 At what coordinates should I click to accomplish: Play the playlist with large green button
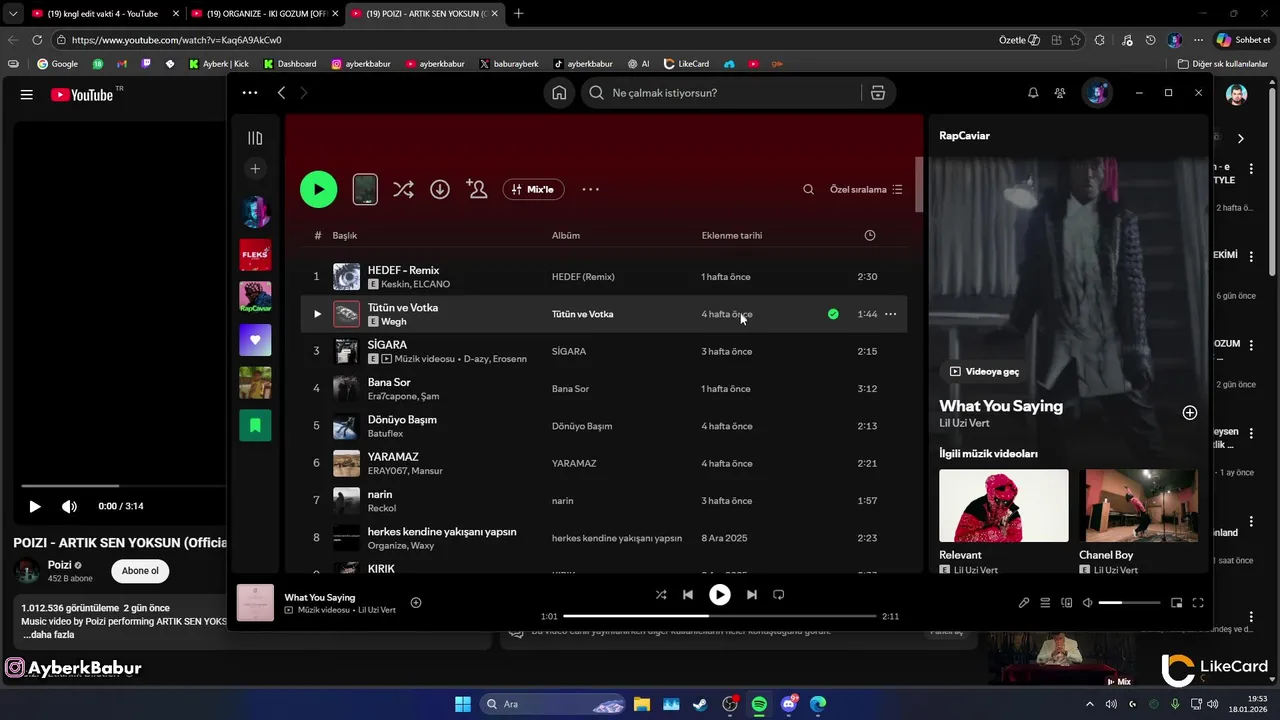tap(319, 189)
